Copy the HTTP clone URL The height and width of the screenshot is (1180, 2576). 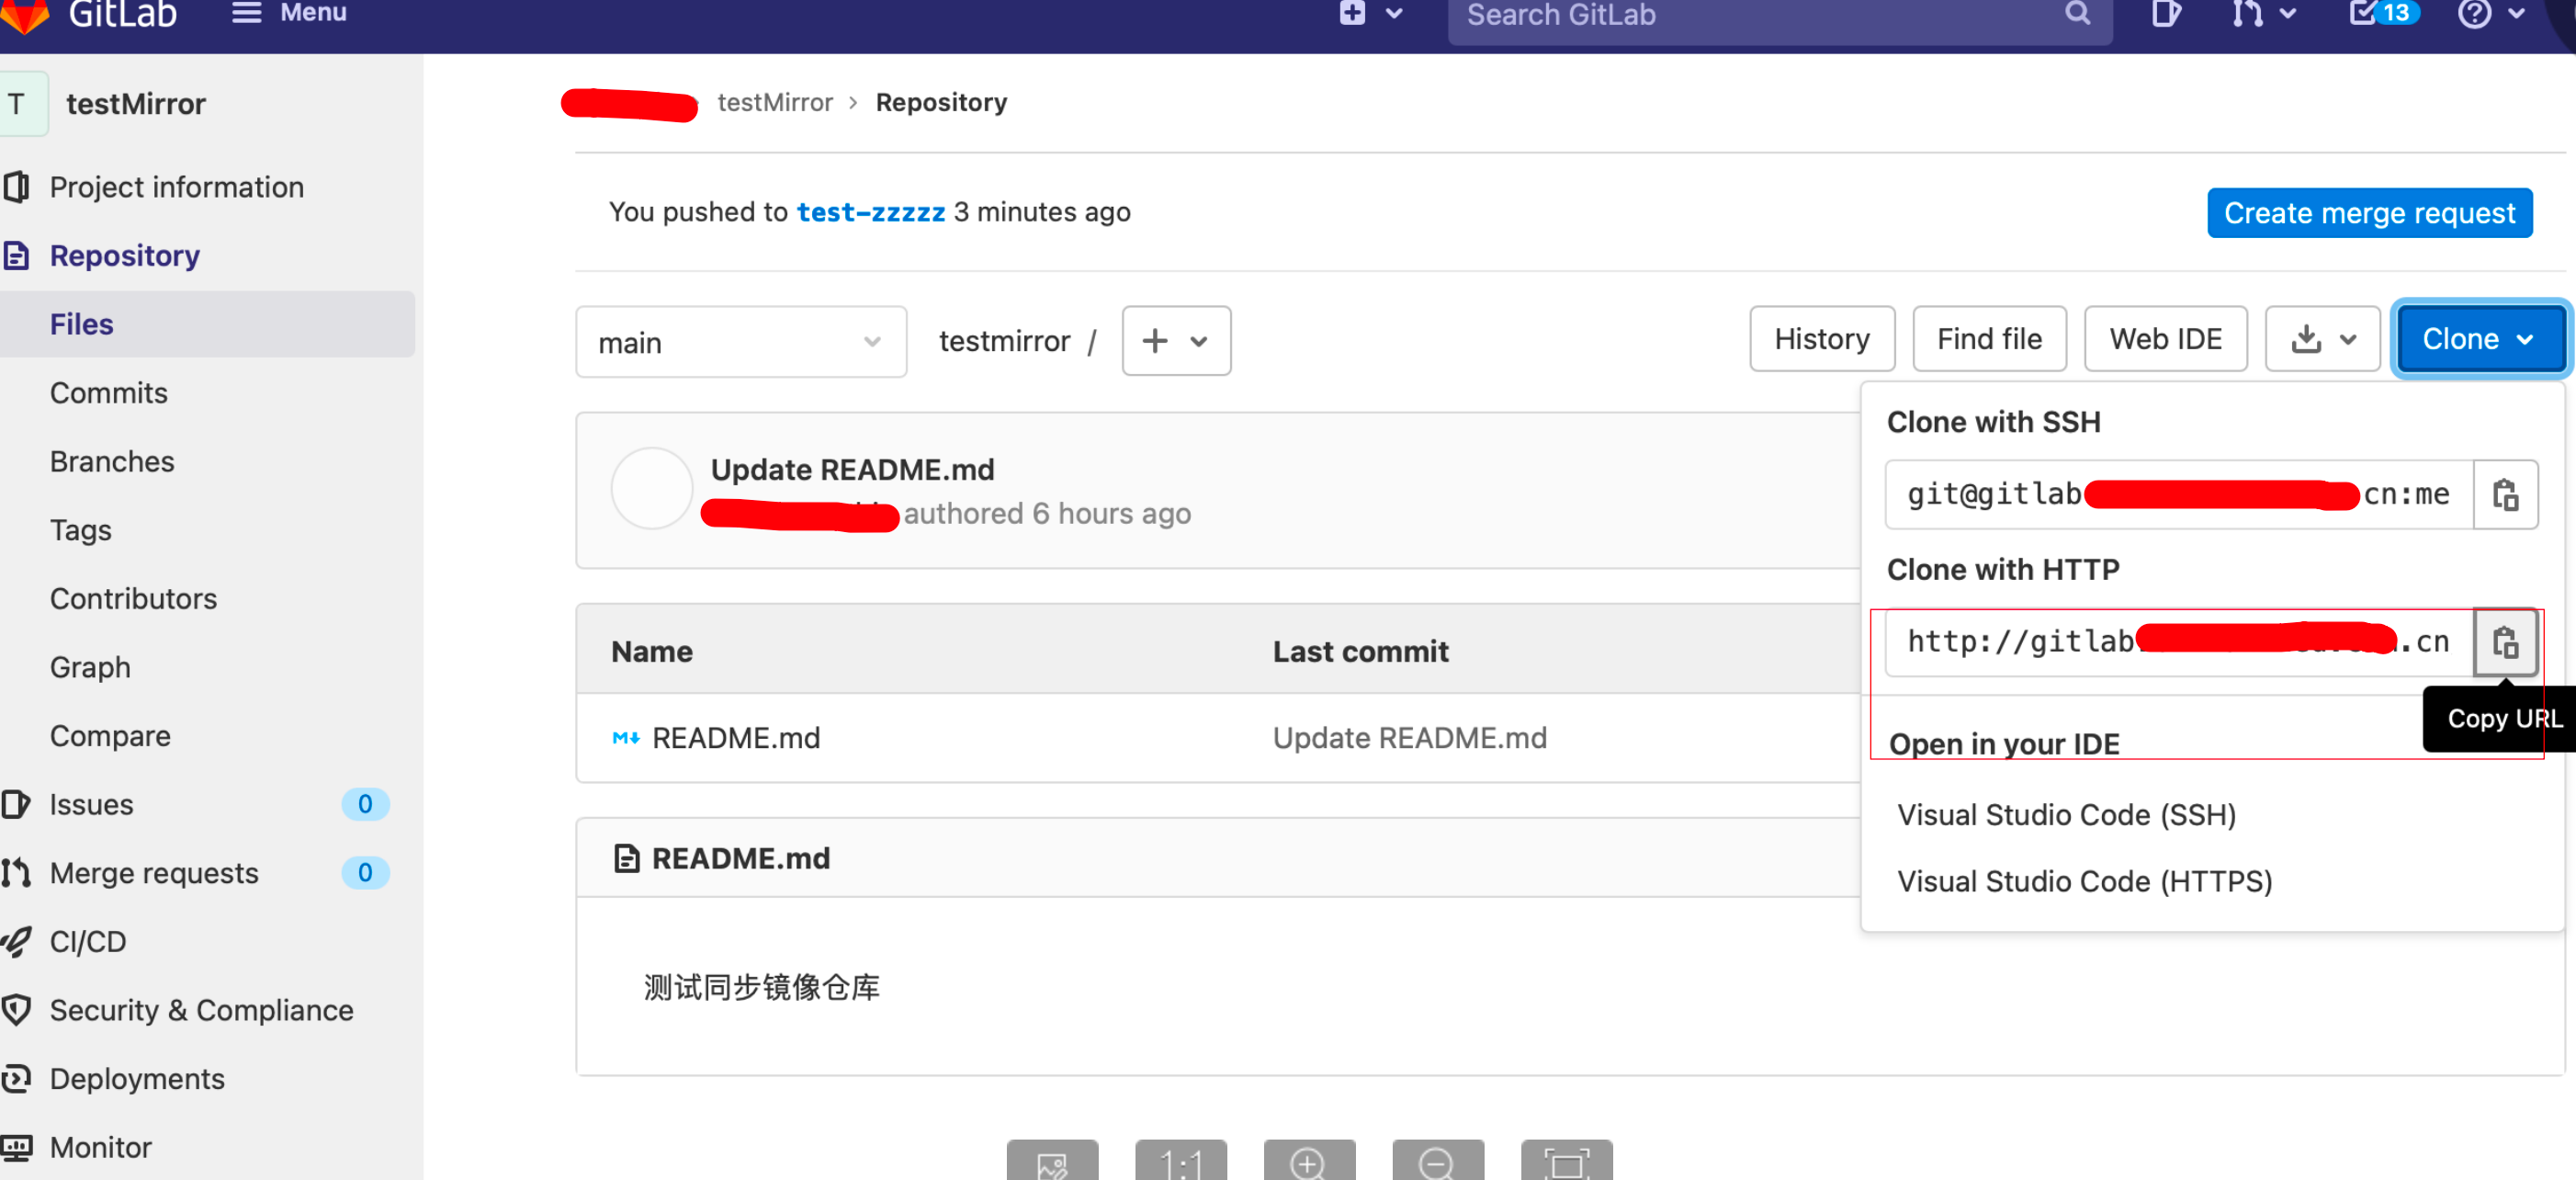(x=2505, y=642)
